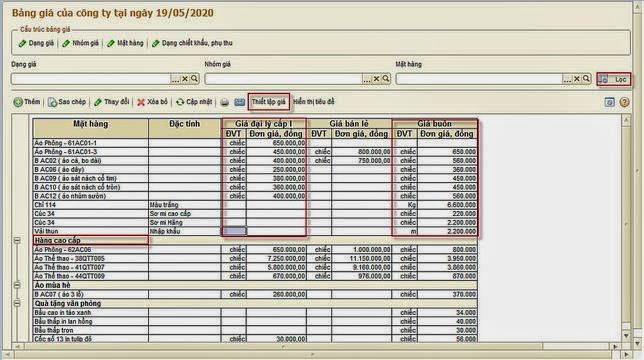Click the Nhóm giá magnifier search icon
The image size is (644, 360).
point(386,79)
